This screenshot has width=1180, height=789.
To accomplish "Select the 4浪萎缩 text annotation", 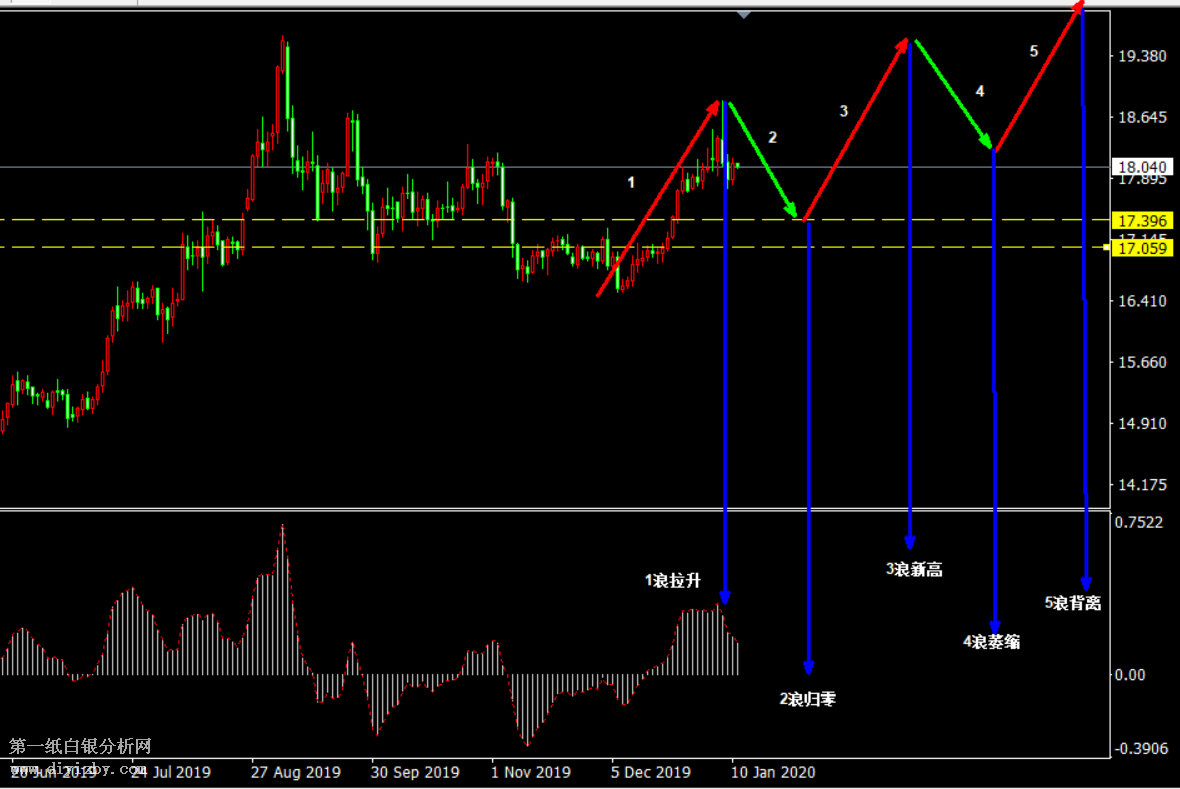I will tap(991, 642).
